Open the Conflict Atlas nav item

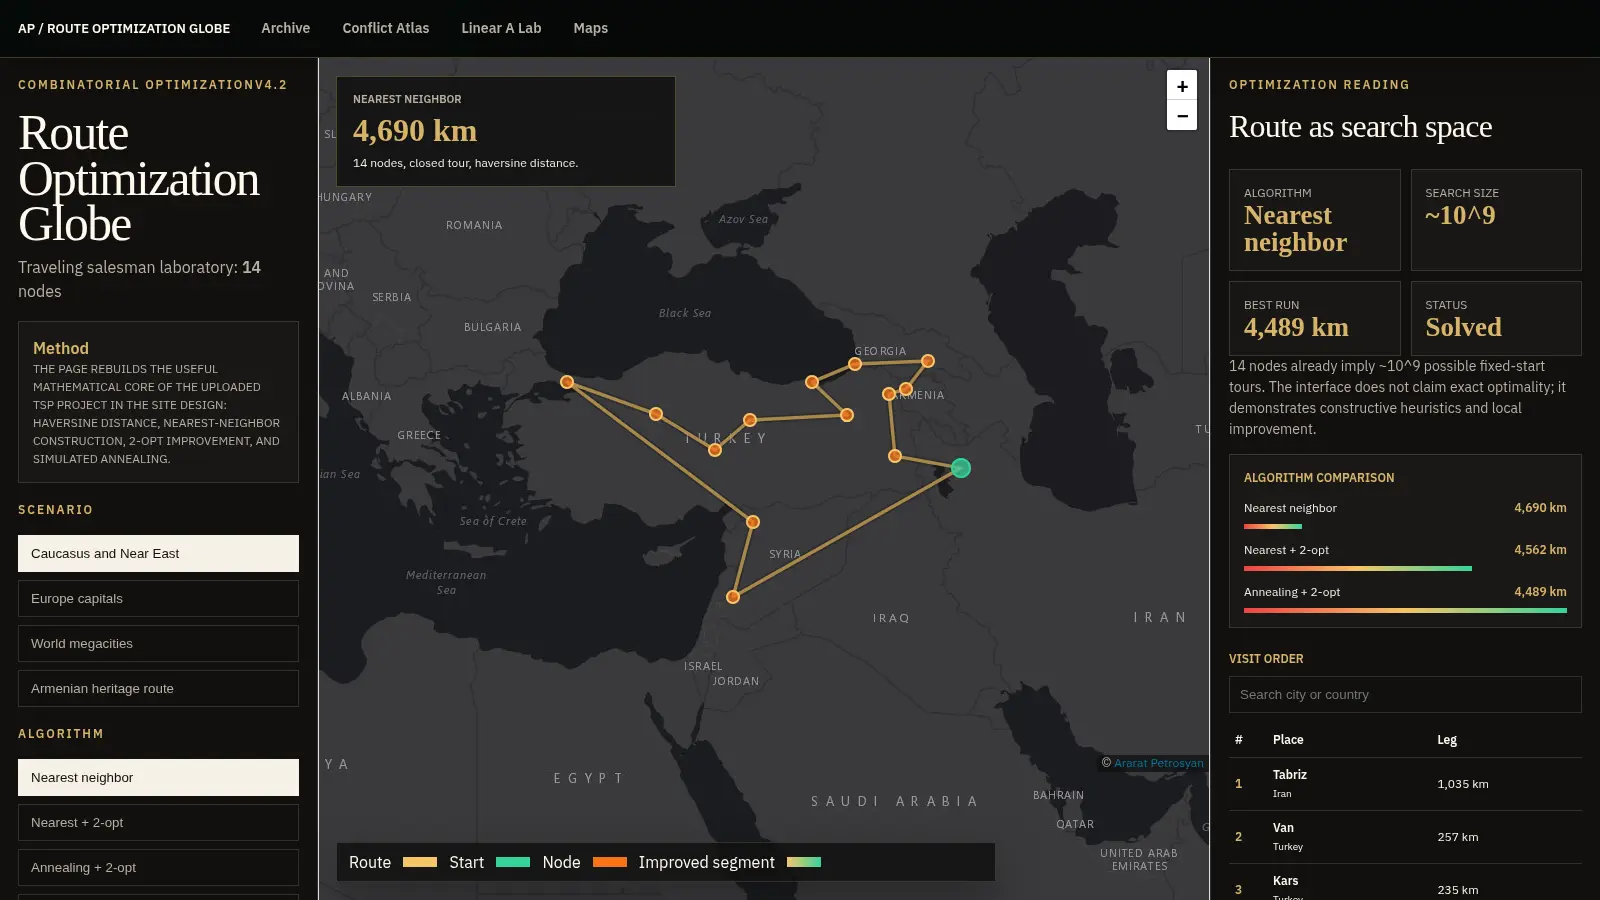[386, 28]
